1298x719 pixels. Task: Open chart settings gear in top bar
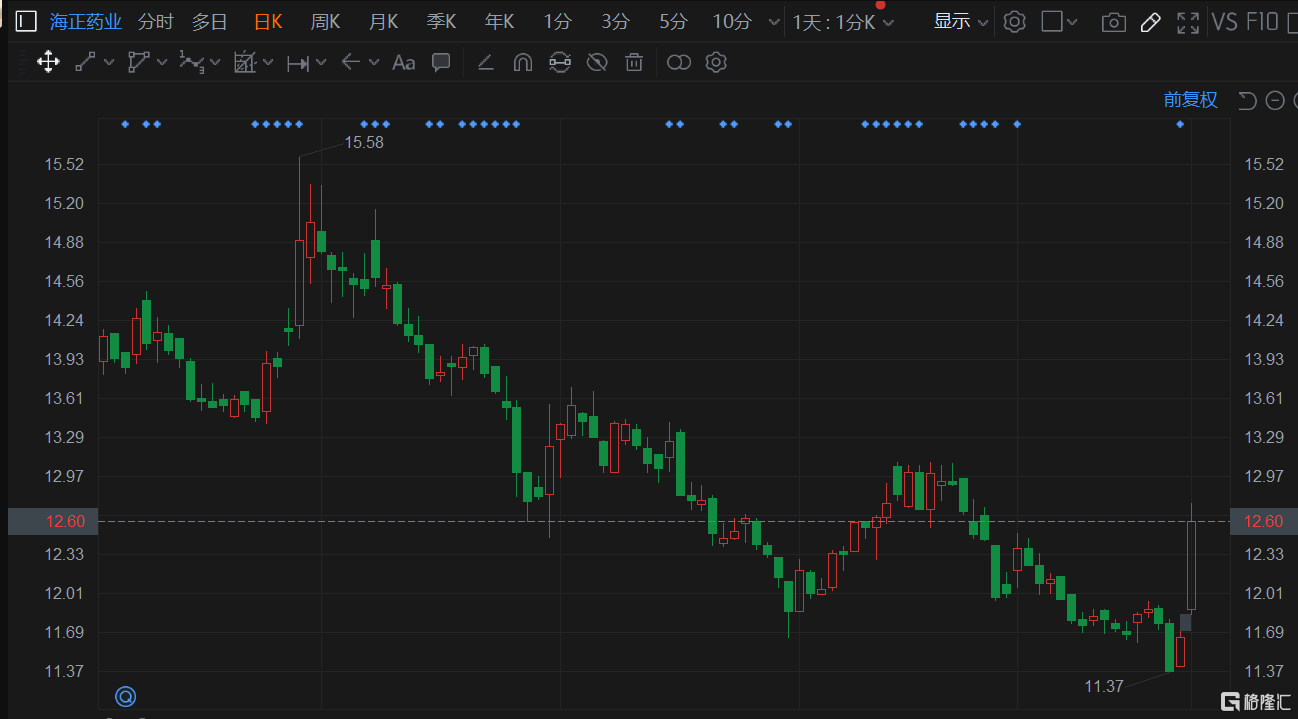pos(1014,22)
